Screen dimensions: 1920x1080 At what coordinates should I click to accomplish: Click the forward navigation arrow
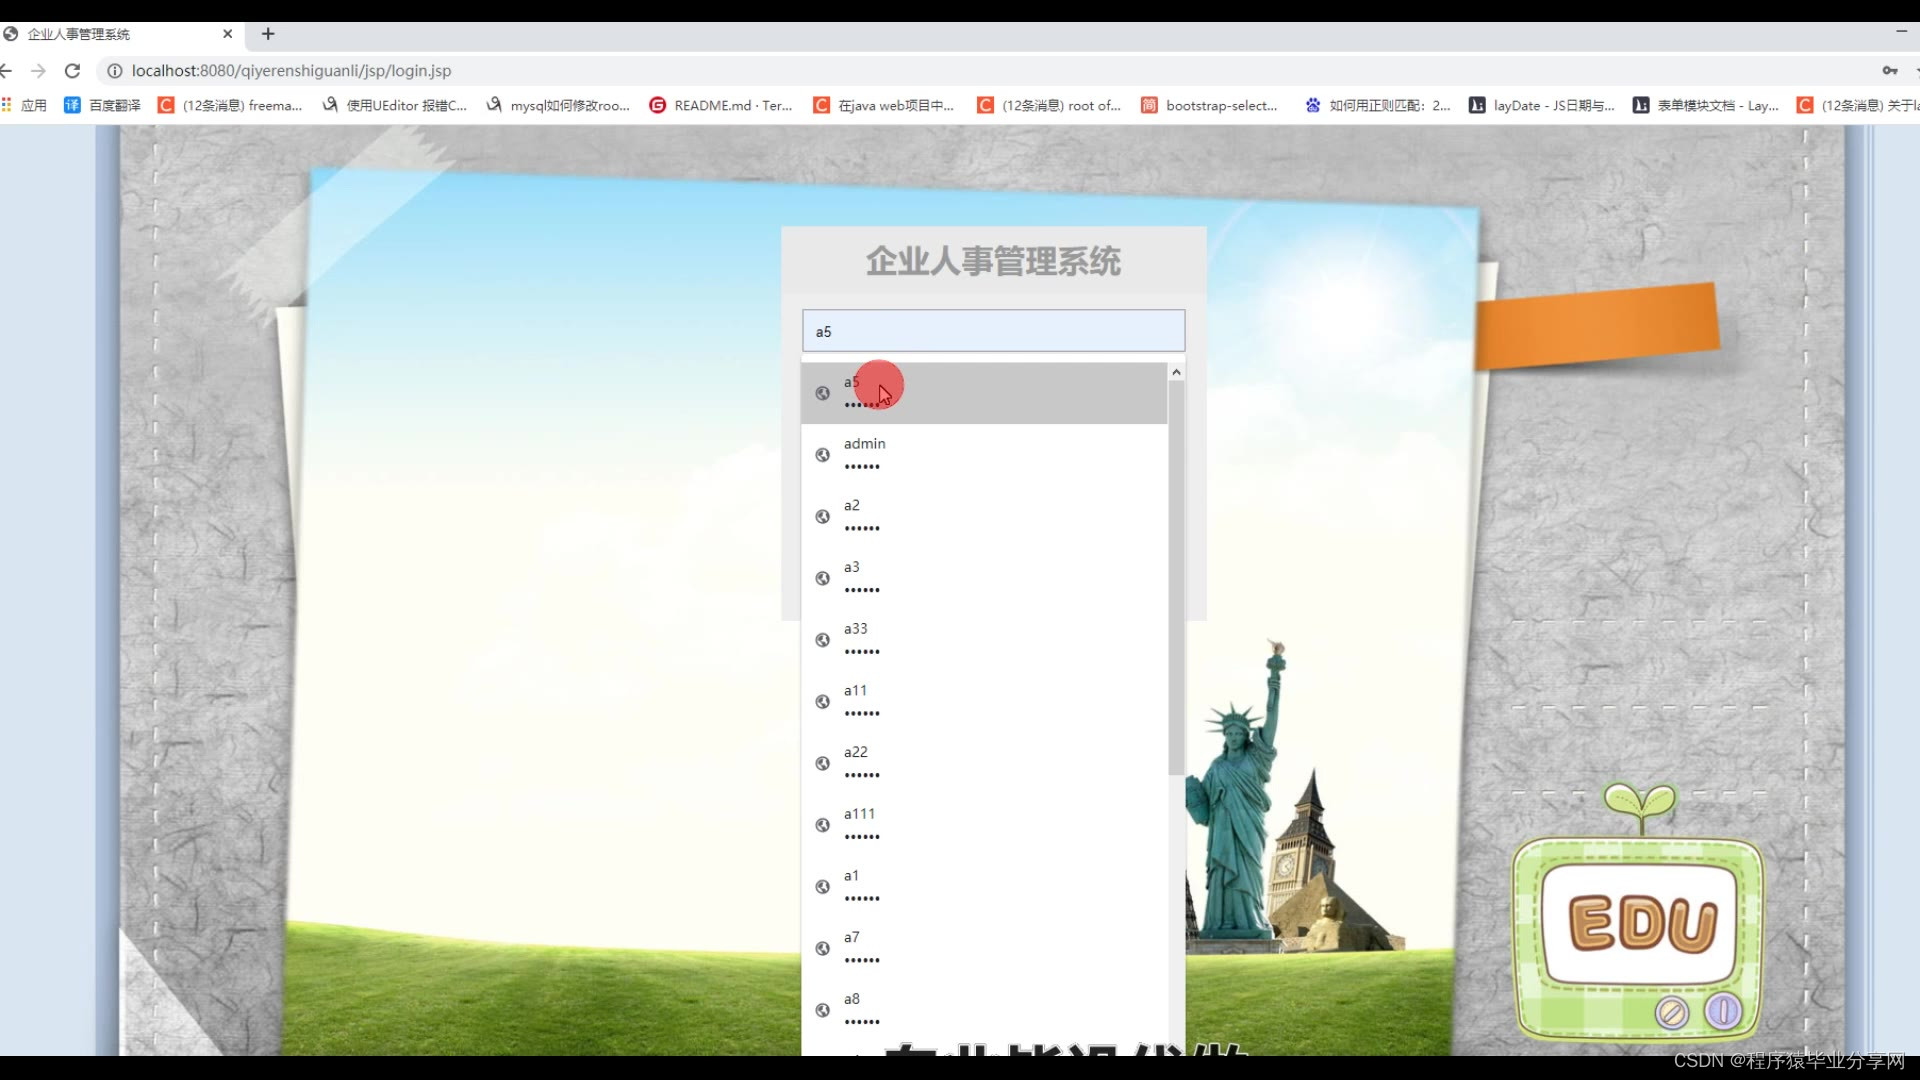tap(38, 71)
